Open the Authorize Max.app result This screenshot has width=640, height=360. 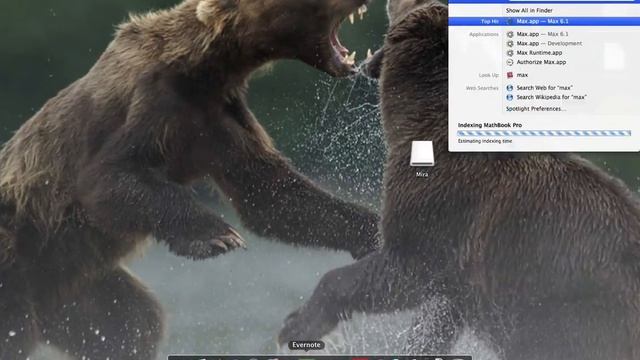click(x=536, y=62)
